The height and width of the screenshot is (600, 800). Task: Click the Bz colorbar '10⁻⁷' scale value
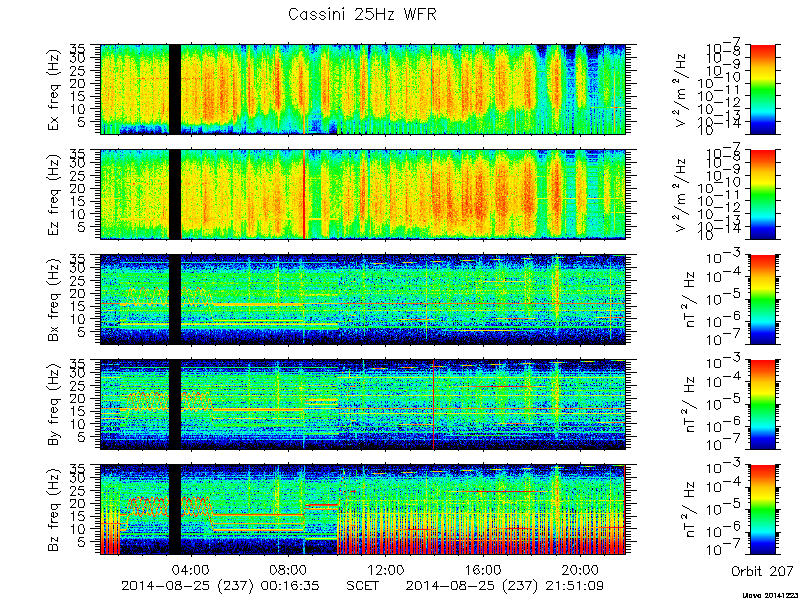tap(724, 551)
